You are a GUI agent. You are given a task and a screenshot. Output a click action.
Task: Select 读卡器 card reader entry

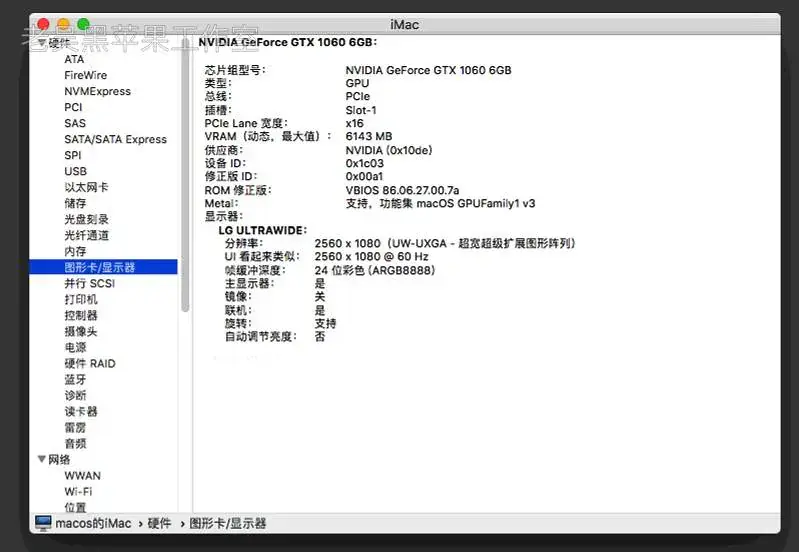[81, 411]
